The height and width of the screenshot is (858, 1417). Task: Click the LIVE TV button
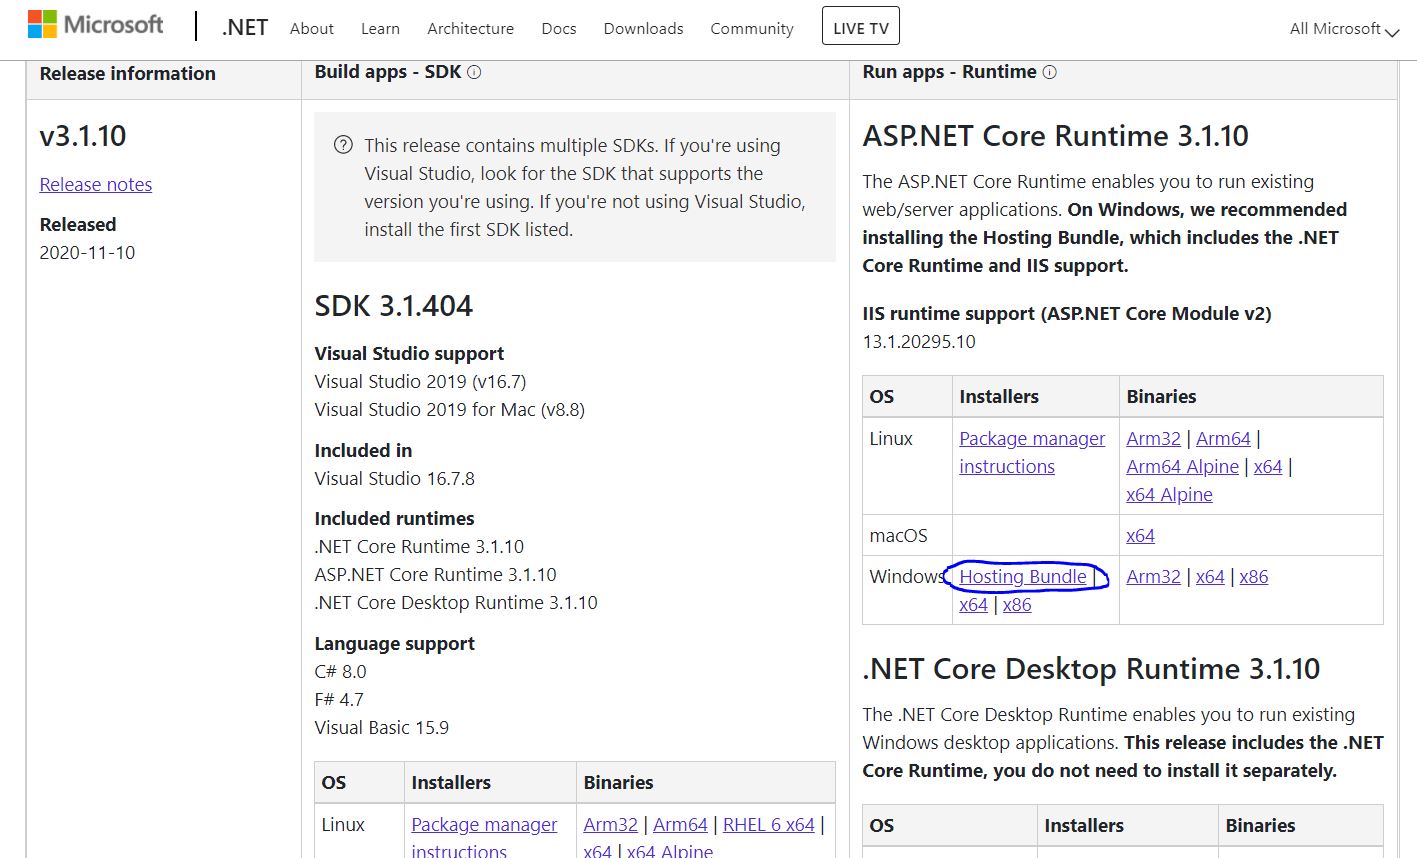coord(861,26)
